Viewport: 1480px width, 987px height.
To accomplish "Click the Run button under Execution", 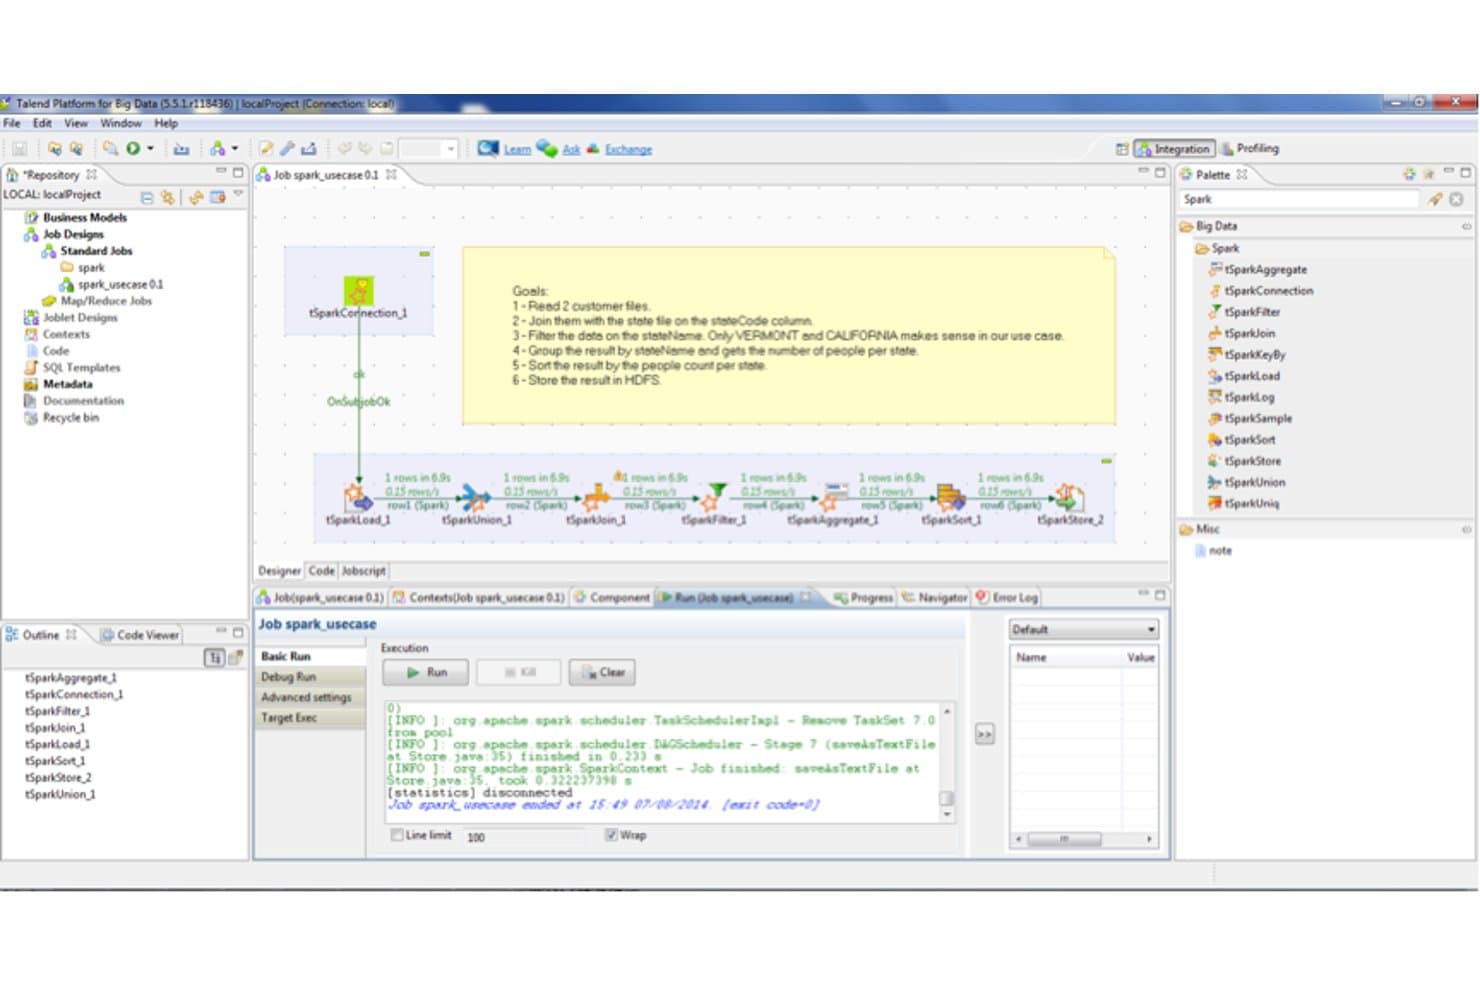I will tap(425, 672).
